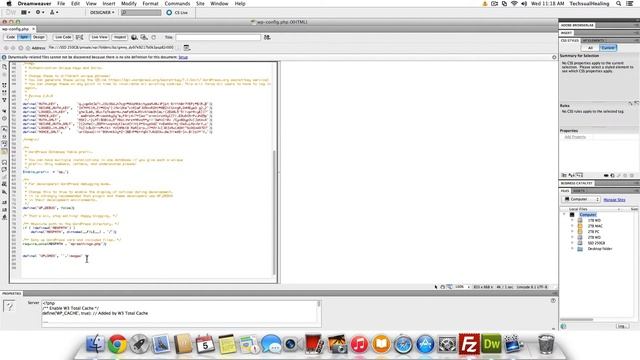The height and width of the screenshot is (360, 640).
Task: Open the DESIGNER workspace switcher
Action: coord(102,13)
